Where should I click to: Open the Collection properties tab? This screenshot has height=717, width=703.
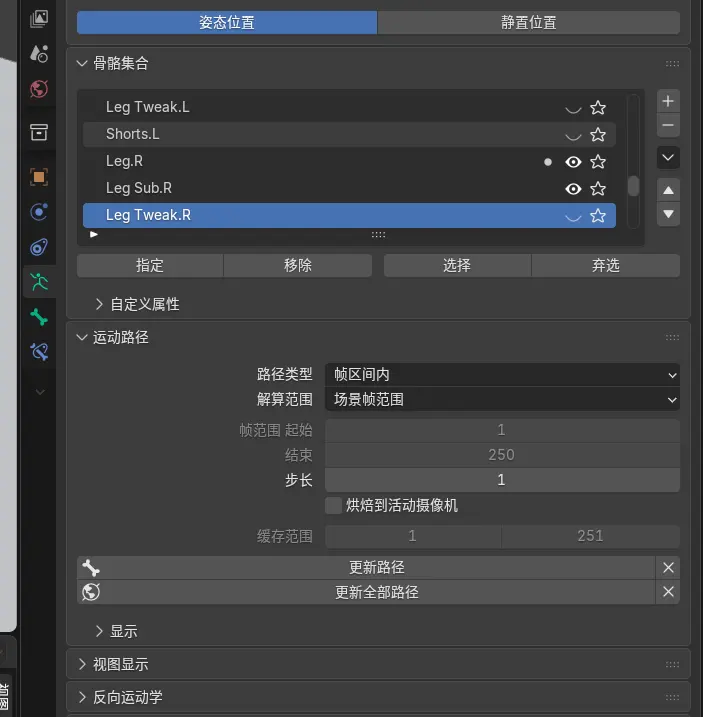[x=39, y=132]
